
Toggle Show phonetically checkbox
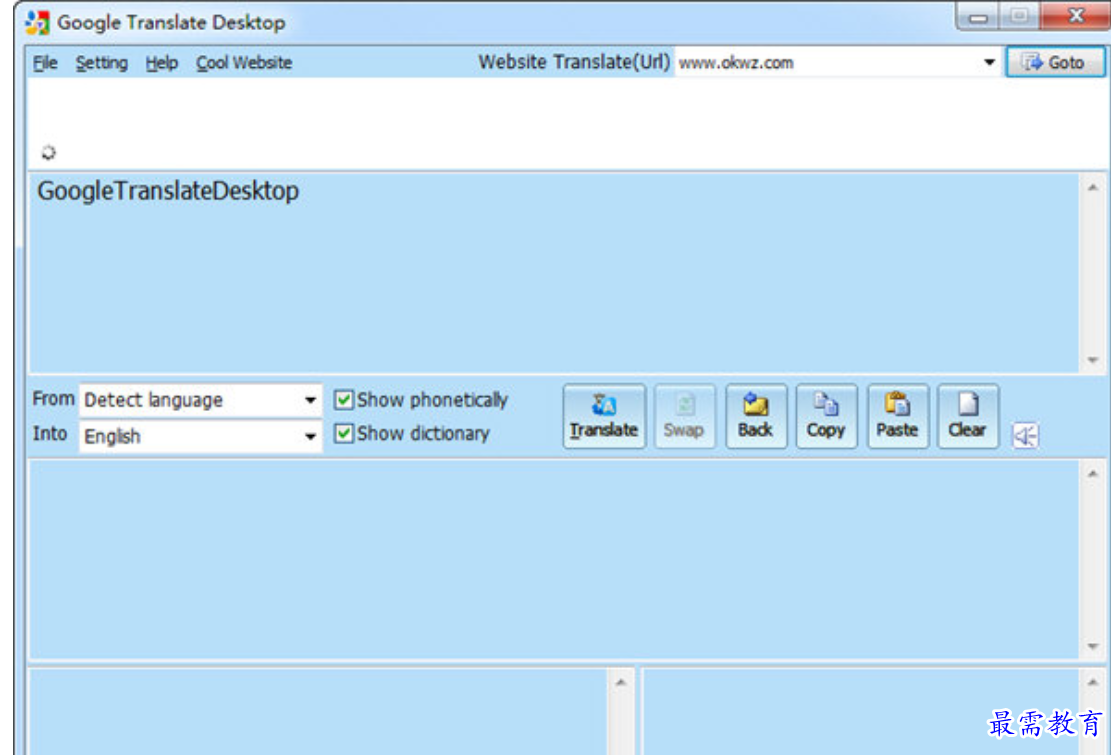(344, 399)
